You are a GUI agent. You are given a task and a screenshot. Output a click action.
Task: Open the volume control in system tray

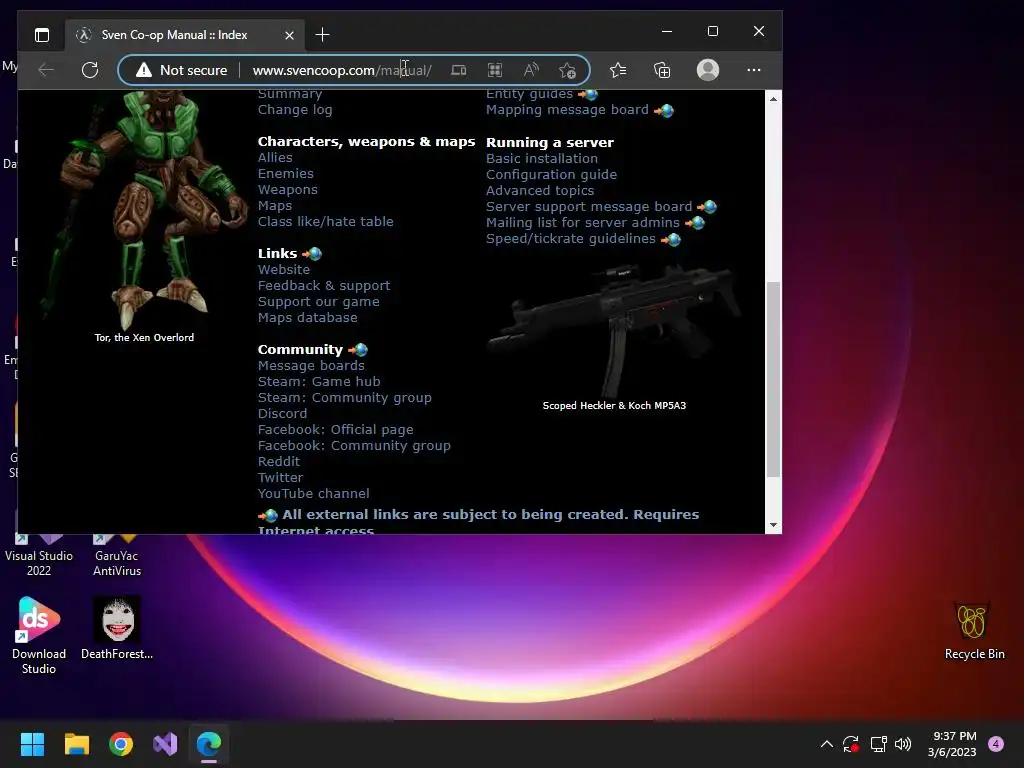pos(903,744)
